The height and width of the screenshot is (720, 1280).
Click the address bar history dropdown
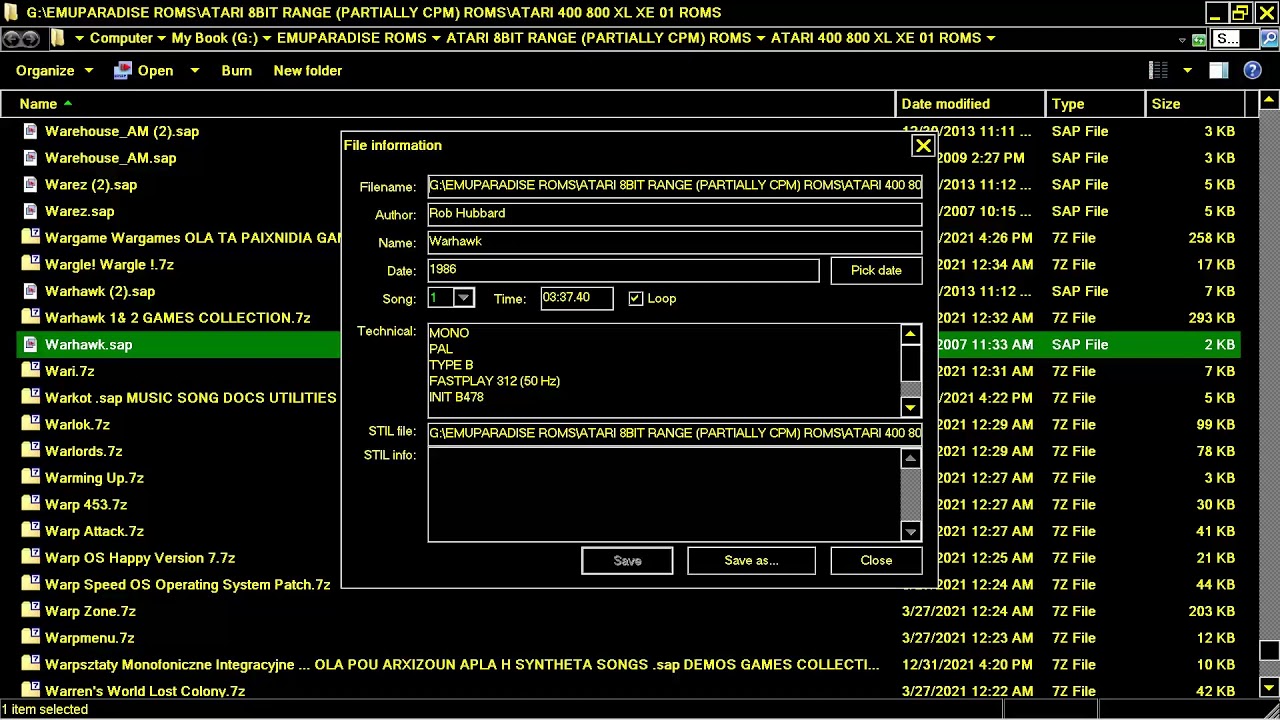pyautogui.click(x=1182, y=39)
